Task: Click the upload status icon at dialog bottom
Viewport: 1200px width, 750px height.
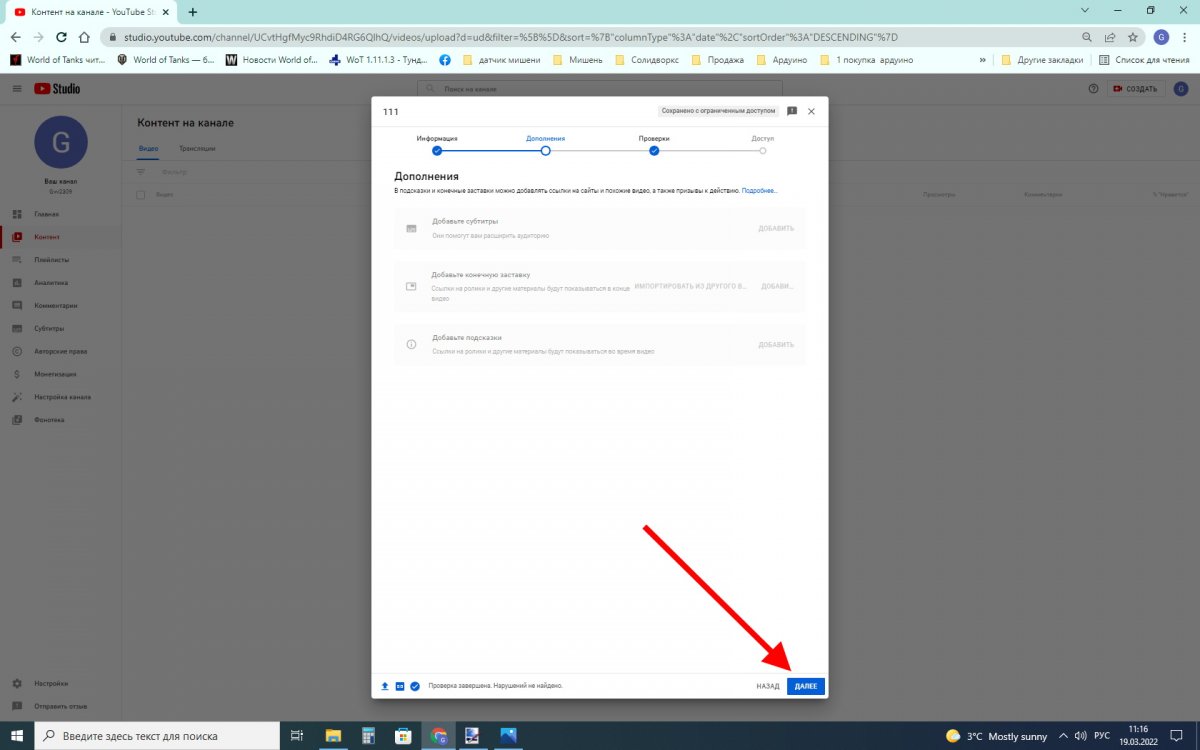Action: tap(385, 686)
